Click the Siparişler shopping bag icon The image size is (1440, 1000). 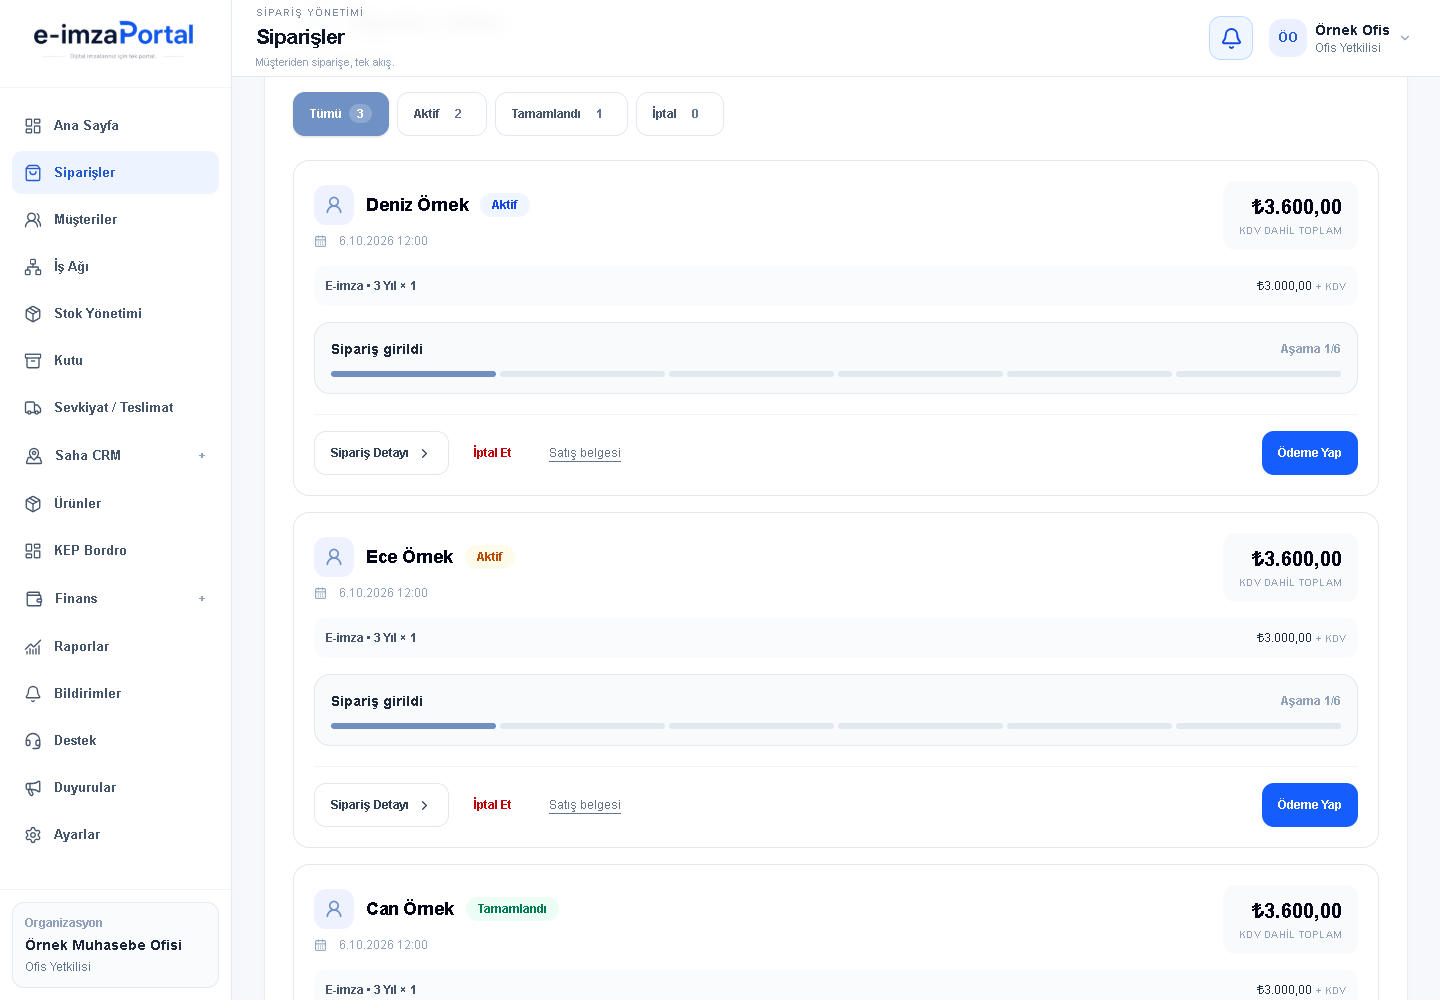(33, 173)
